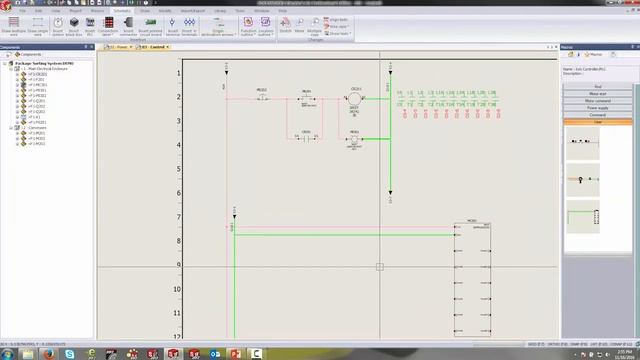Click the circular coil symbol in schematic
Viewport: 640px width, 360px height.
354,98
